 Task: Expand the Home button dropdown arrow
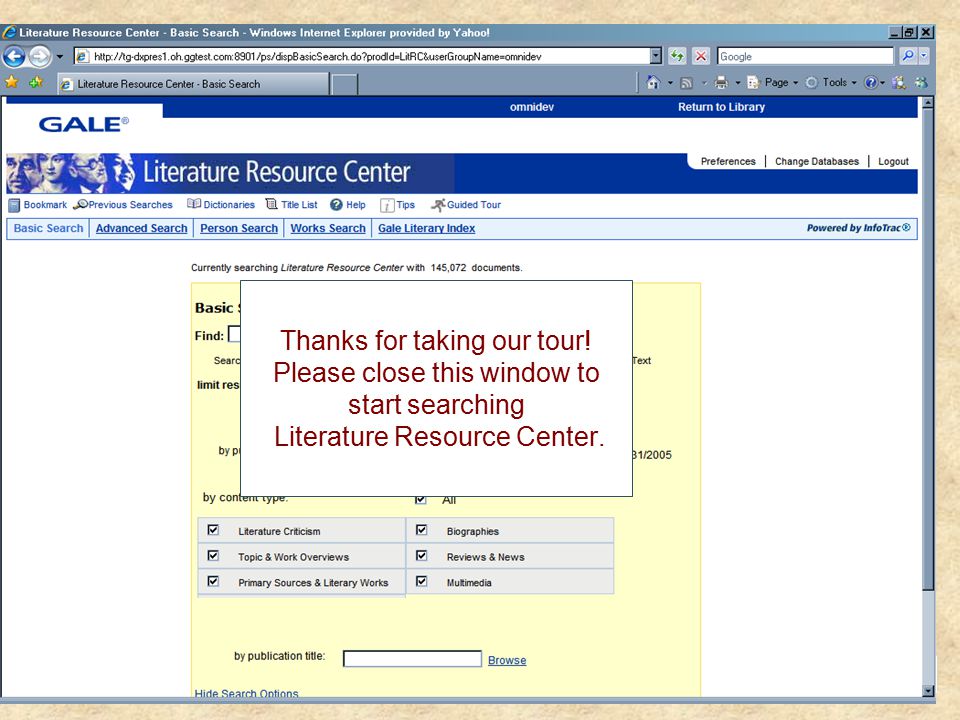pos(670,83)
